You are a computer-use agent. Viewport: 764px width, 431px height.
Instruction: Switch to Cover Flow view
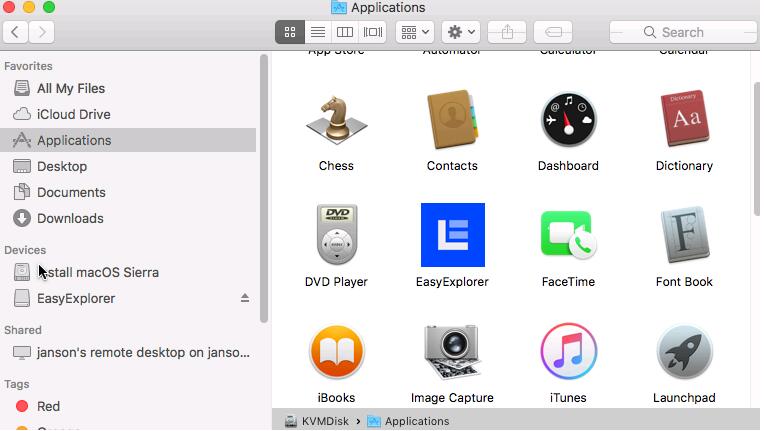tap(373, 32)
